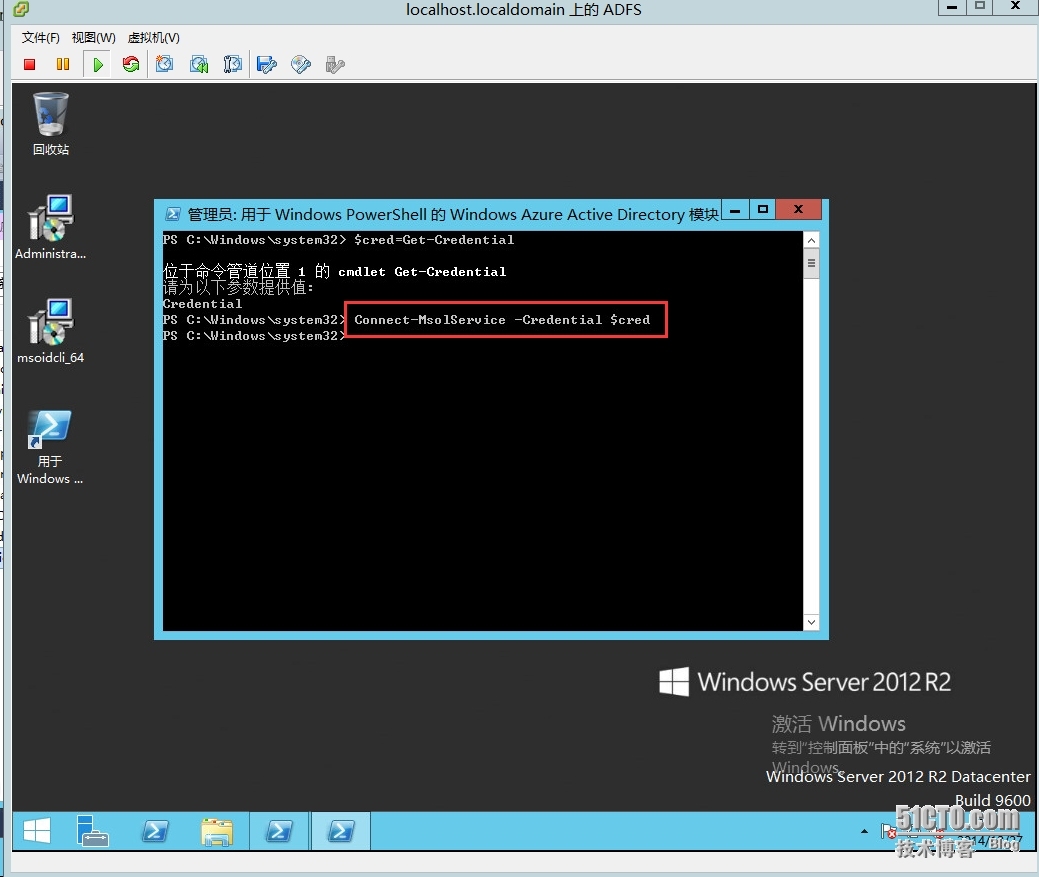Click the revert snapshot icon

click(x=199, y=64)
